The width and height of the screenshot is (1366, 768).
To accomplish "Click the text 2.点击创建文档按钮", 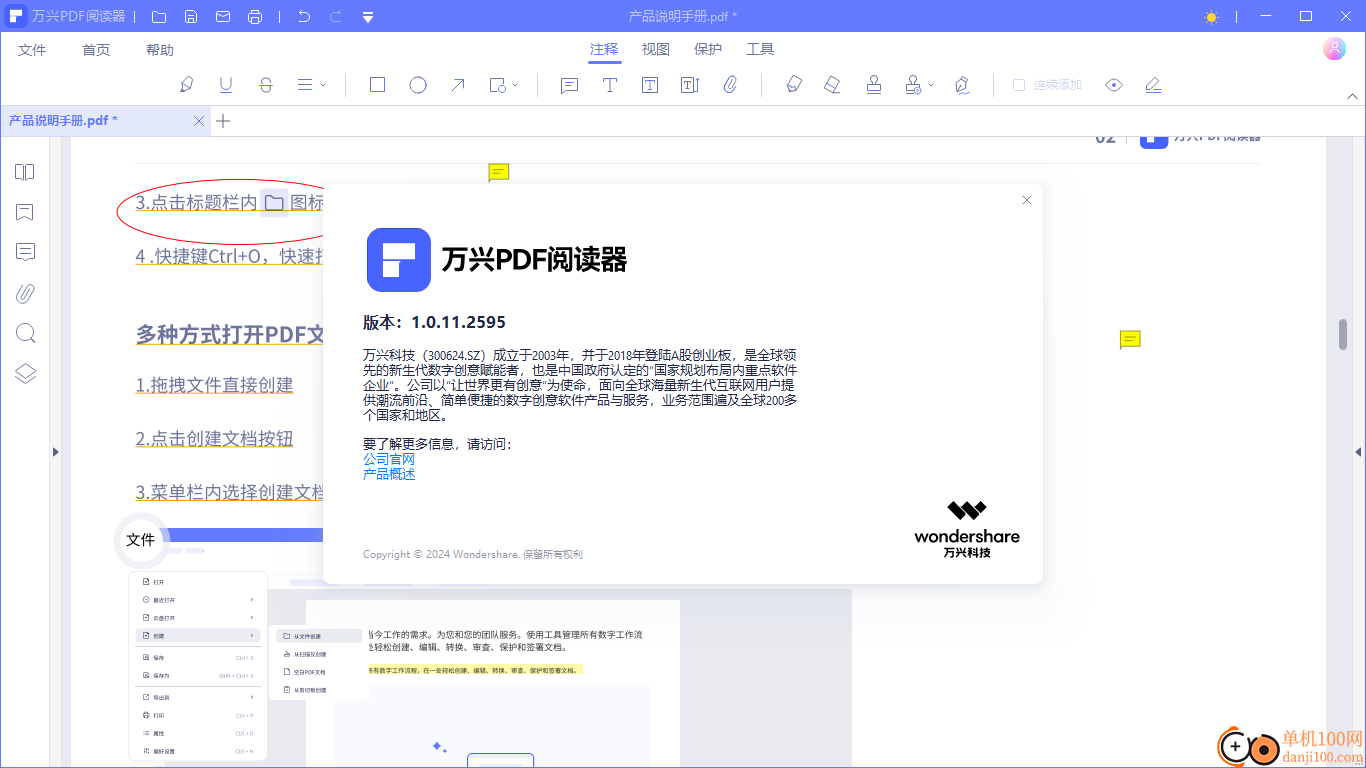I will click(x=215, y=438).
